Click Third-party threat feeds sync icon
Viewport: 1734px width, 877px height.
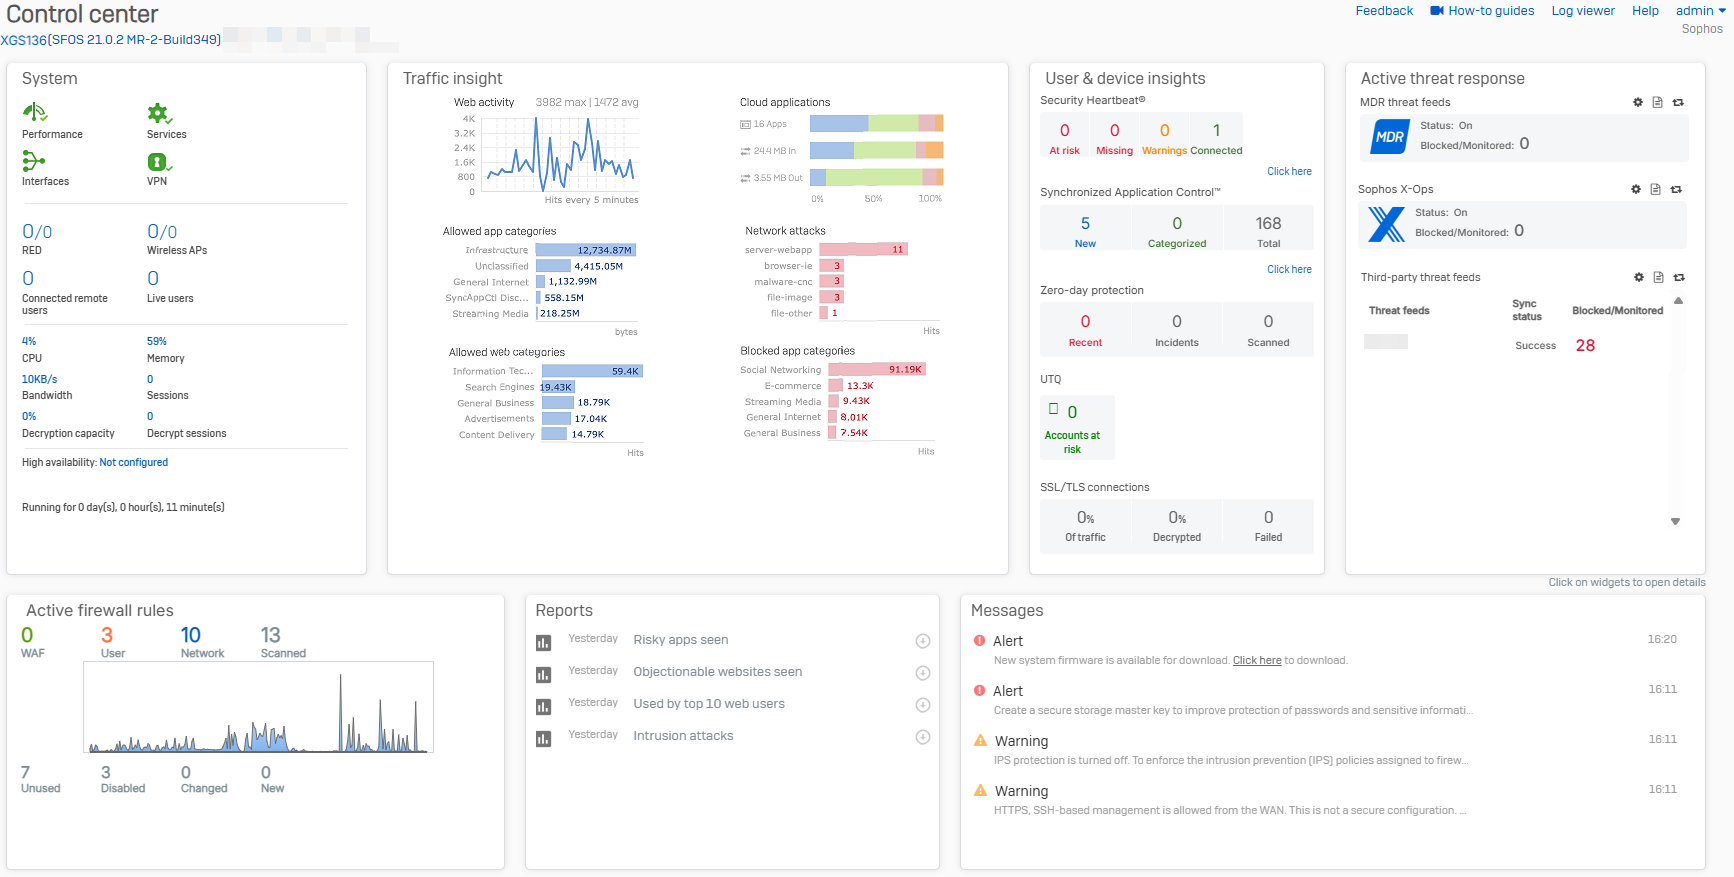tap(1679, 277)
